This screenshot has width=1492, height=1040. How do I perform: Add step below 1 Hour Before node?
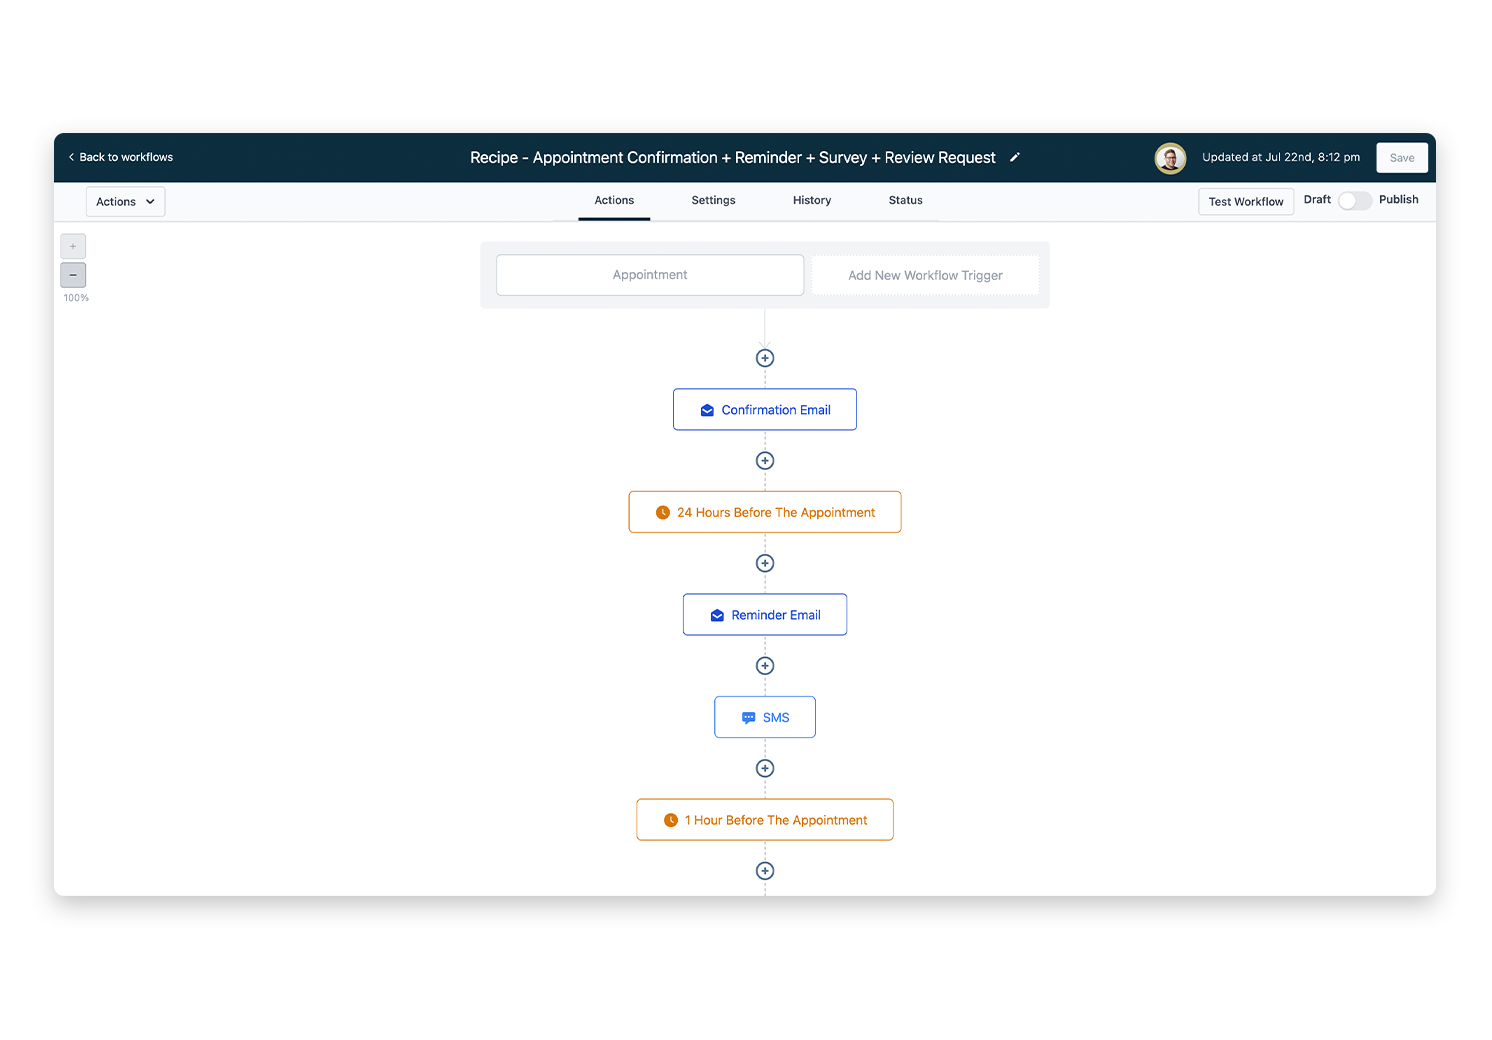[x=765, y=871]
